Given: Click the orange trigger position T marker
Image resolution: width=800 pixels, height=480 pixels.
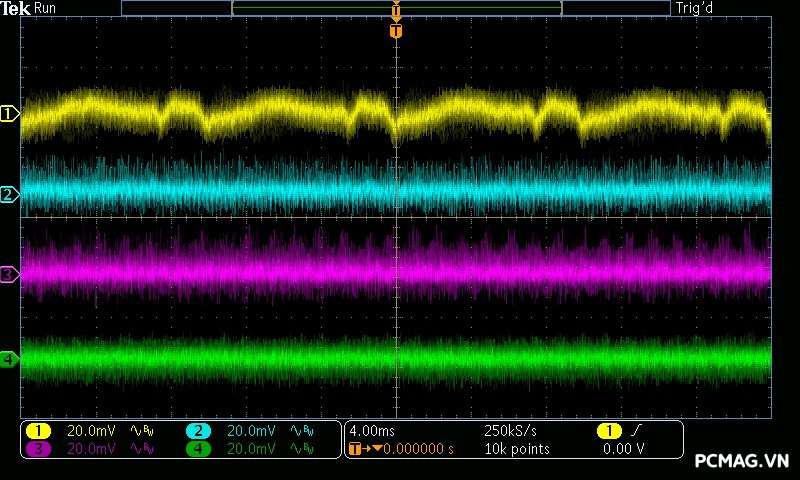Looking at the screenshot, I should pyautogui.click(x=396, y=31).
